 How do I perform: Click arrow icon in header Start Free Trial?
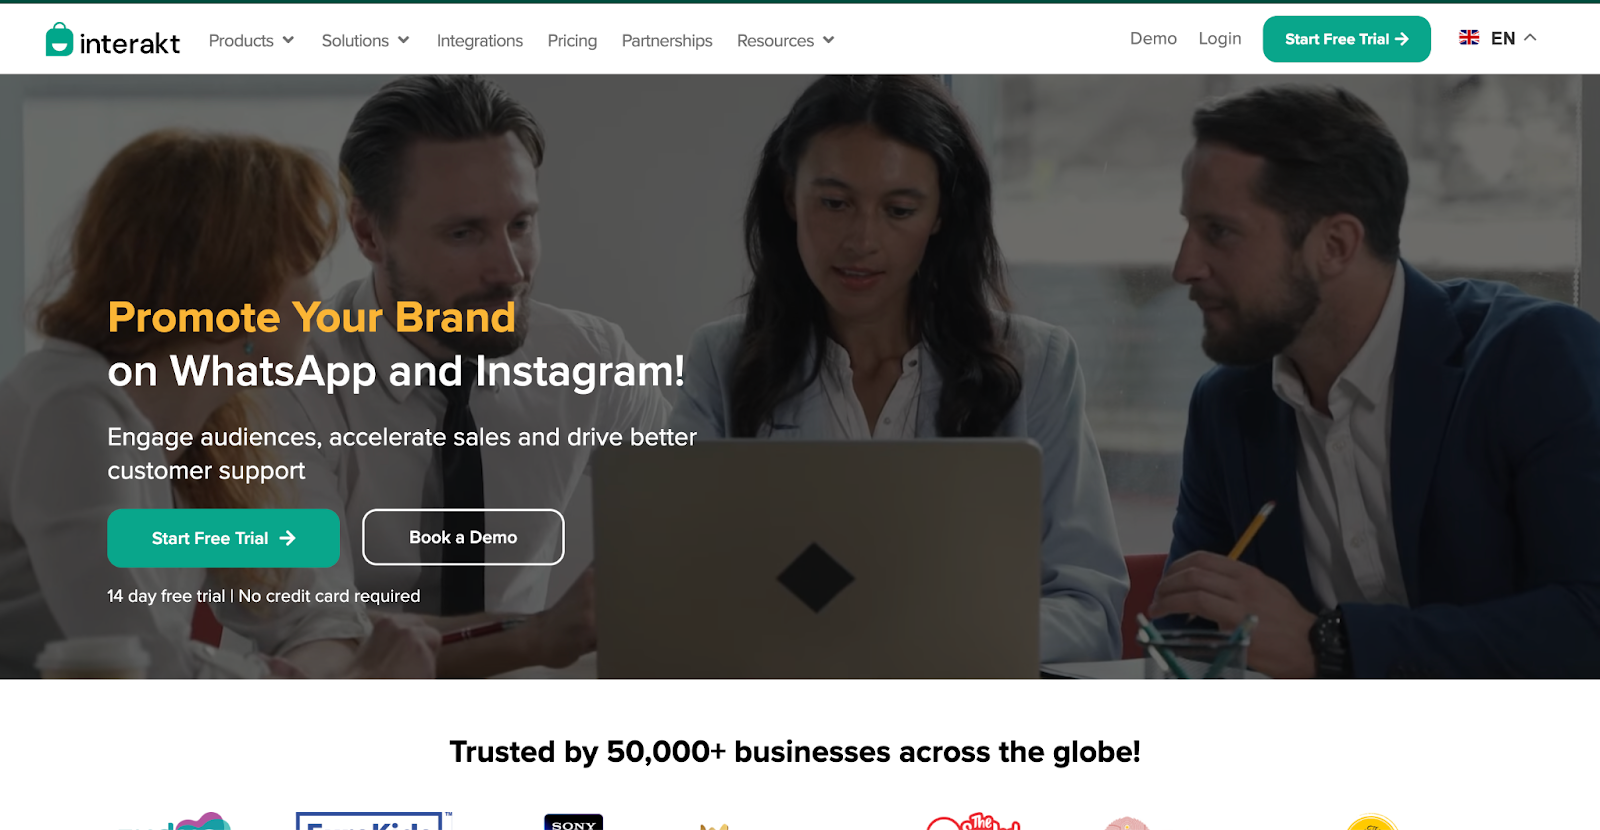click(x=1402, y=39)
